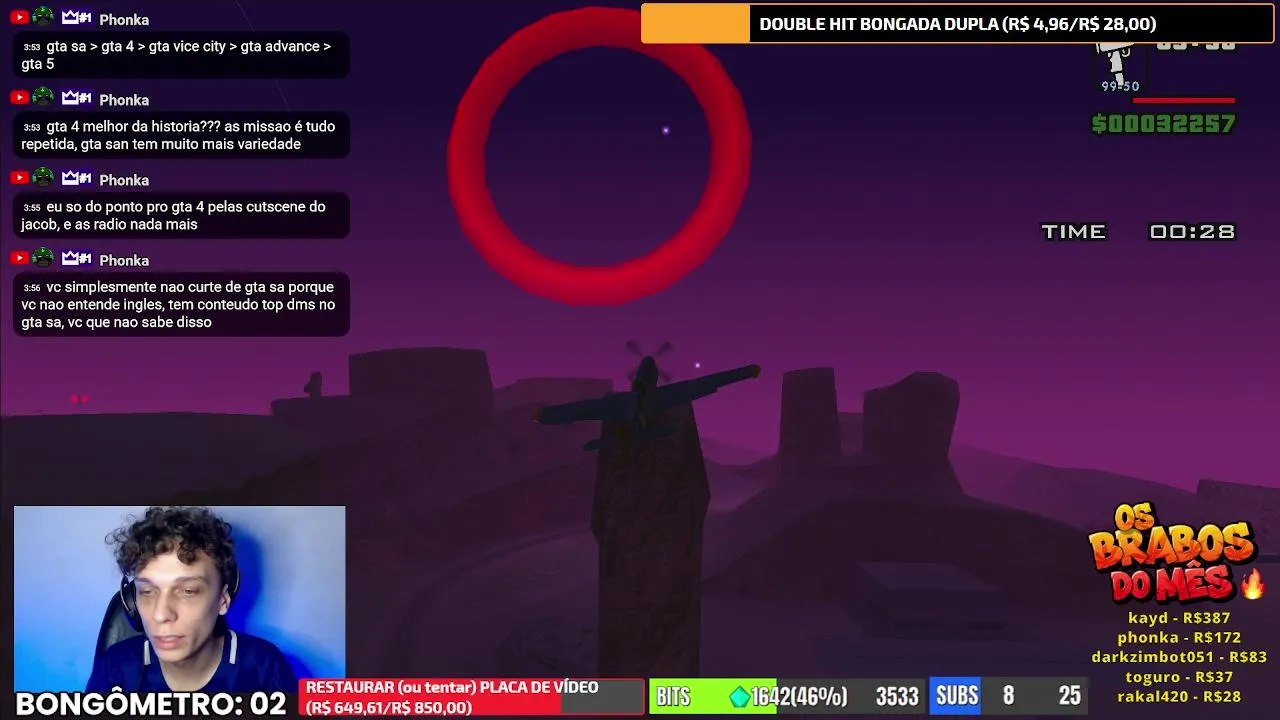The image size is (1280, 720).
Task: Click the airplane flying toward the ring
Action: coord(649,400)
